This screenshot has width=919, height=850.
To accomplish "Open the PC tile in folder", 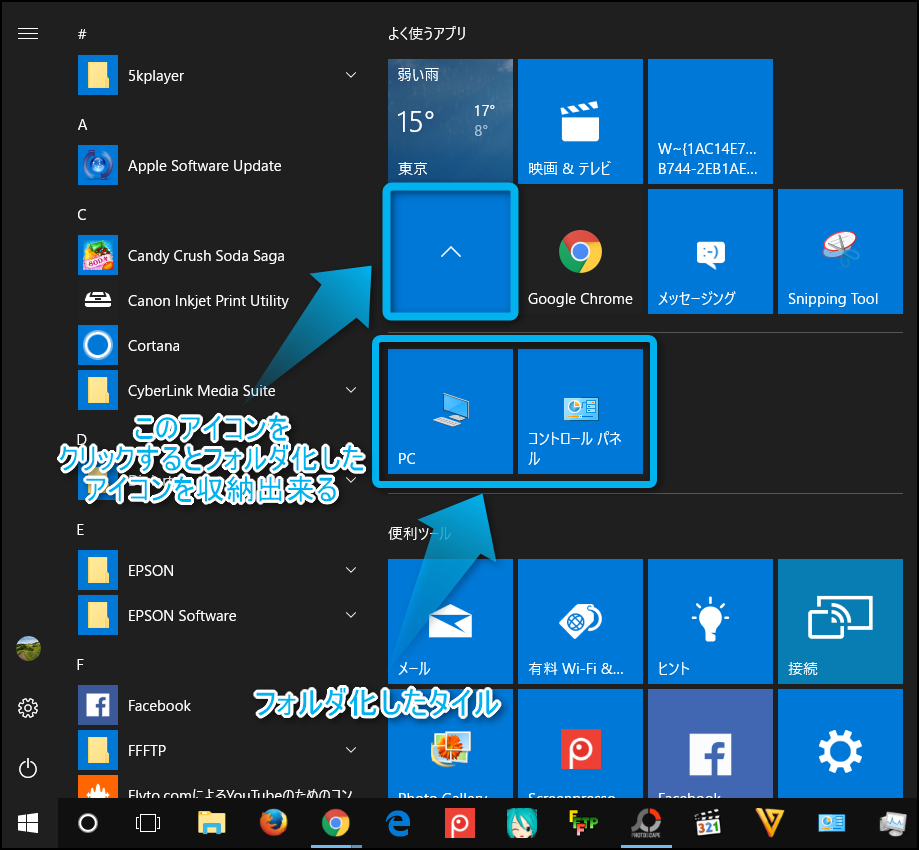I will pos(450,411).
